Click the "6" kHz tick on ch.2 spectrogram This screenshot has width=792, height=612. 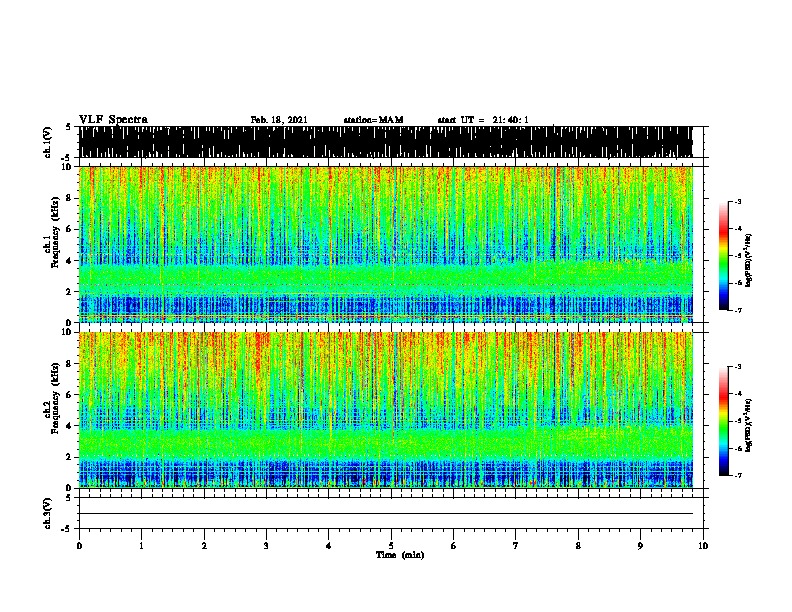[70, 395]
